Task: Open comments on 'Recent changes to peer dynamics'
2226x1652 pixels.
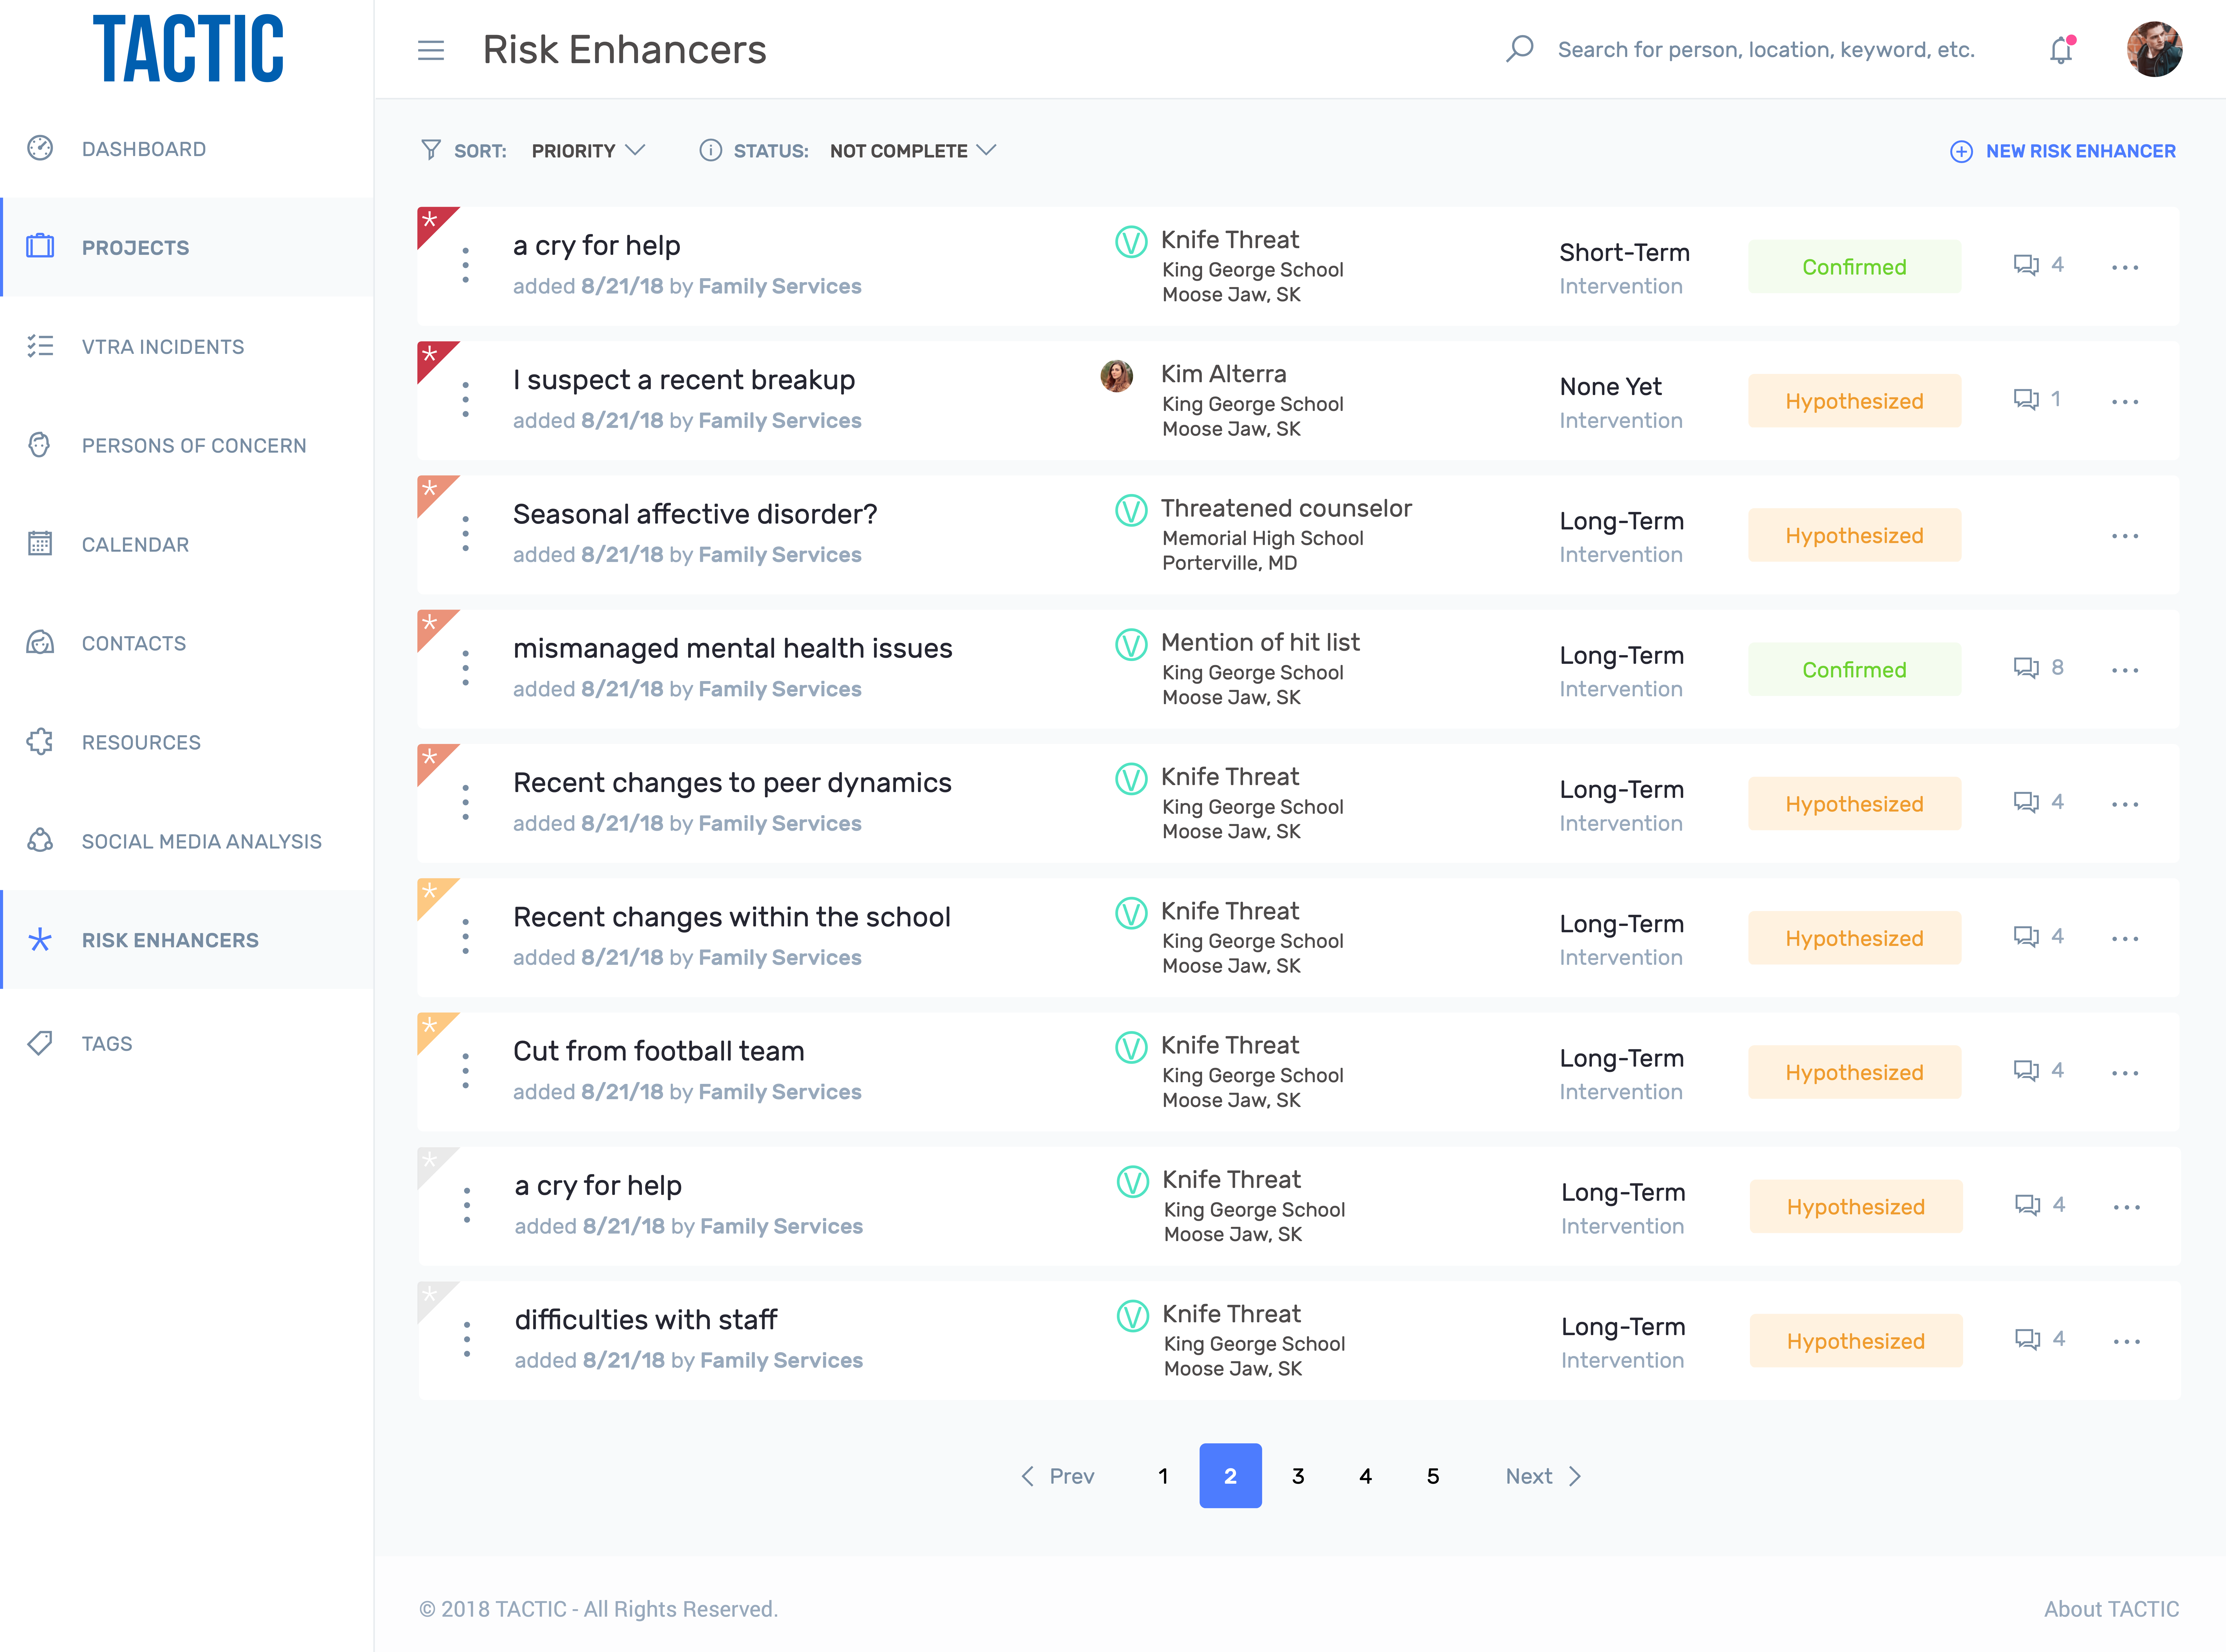Action: click(x=2038, y=802)
